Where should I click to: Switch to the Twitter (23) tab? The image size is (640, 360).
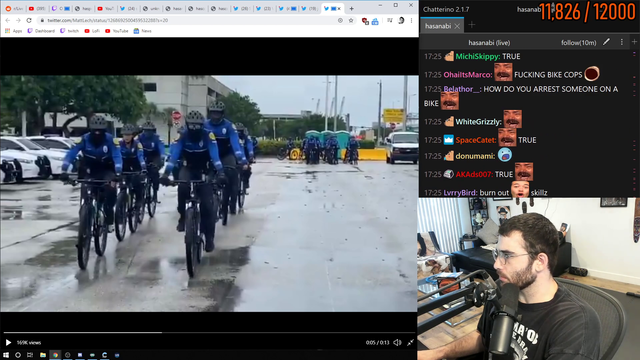tap(264, 8)
